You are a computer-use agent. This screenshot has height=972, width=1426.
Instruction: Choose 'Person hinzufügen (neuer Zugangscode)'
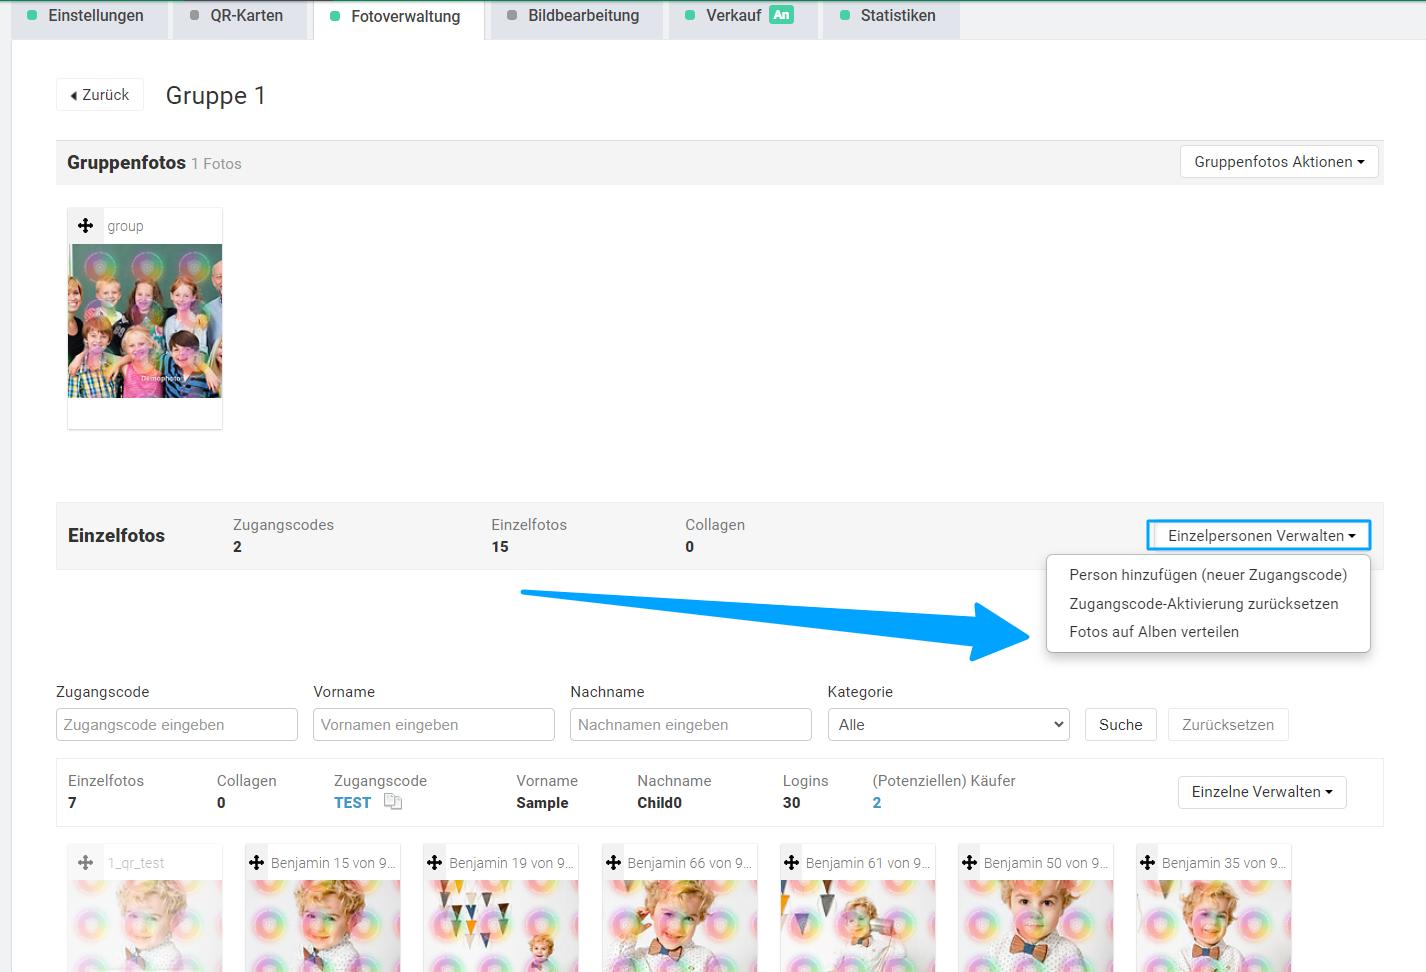tap(1208, 575)
